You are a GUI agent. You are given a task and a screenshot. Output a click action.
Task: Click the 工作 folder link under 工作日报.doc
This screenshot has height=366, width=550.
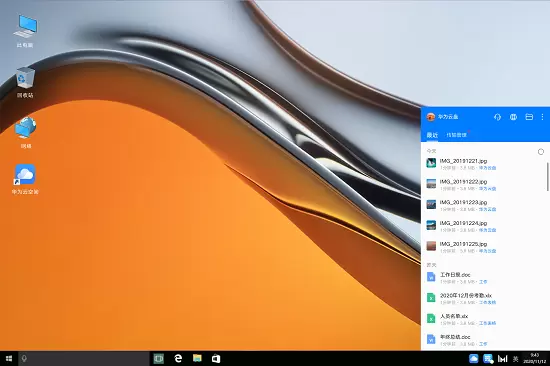coord(483,282)
